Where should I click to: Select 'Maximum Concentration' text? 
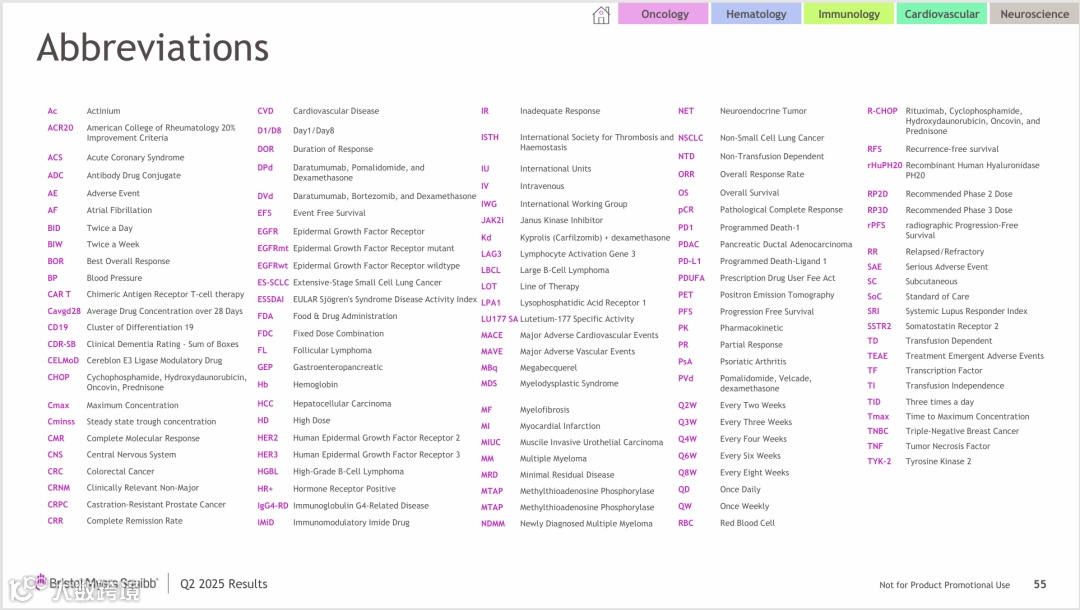tap(132, 406)
